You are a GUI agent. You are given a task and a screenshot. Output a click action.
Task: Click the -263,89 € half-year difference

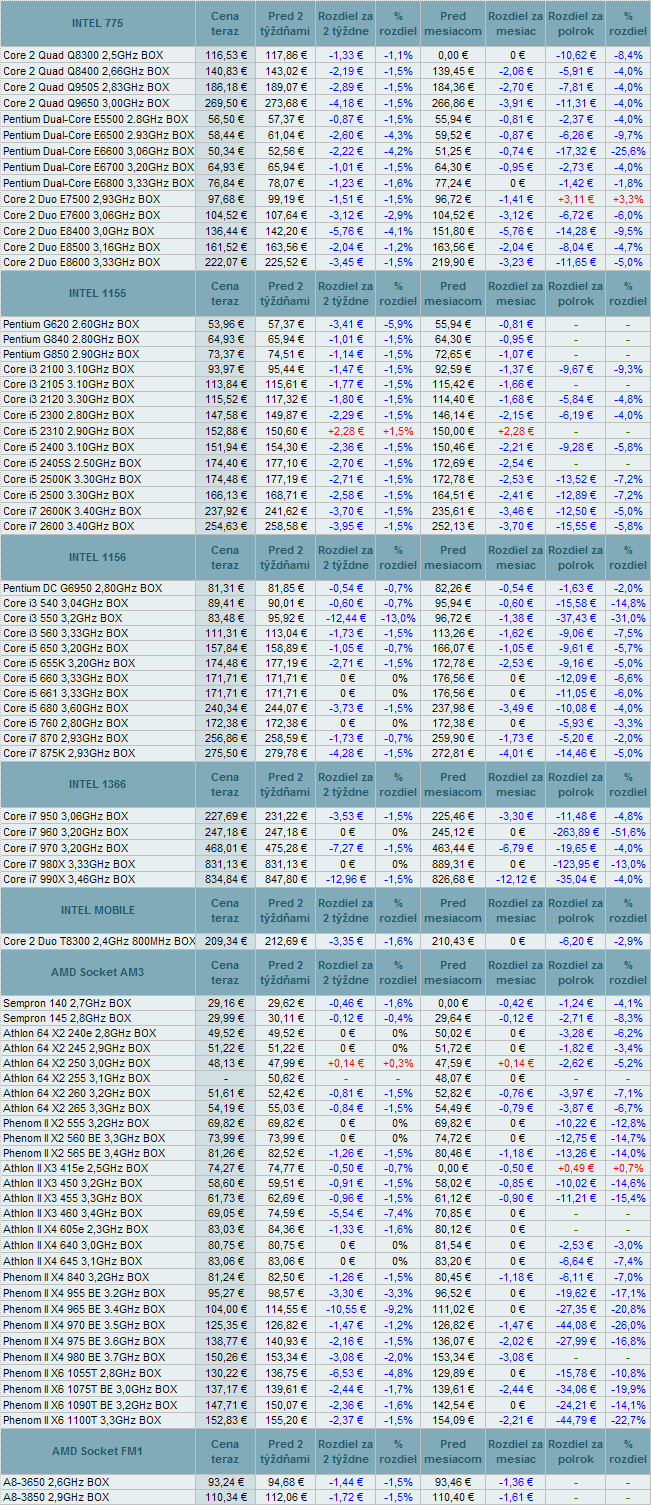point(576,832)
